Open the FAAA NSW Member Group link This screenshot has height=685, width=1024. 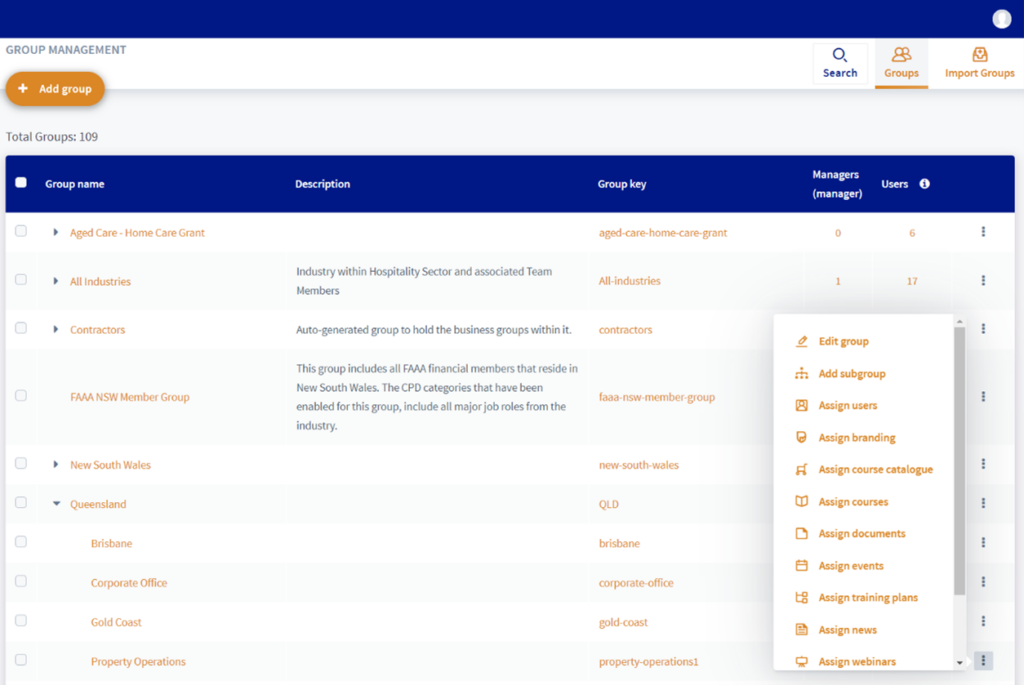(x=130, y=397)
